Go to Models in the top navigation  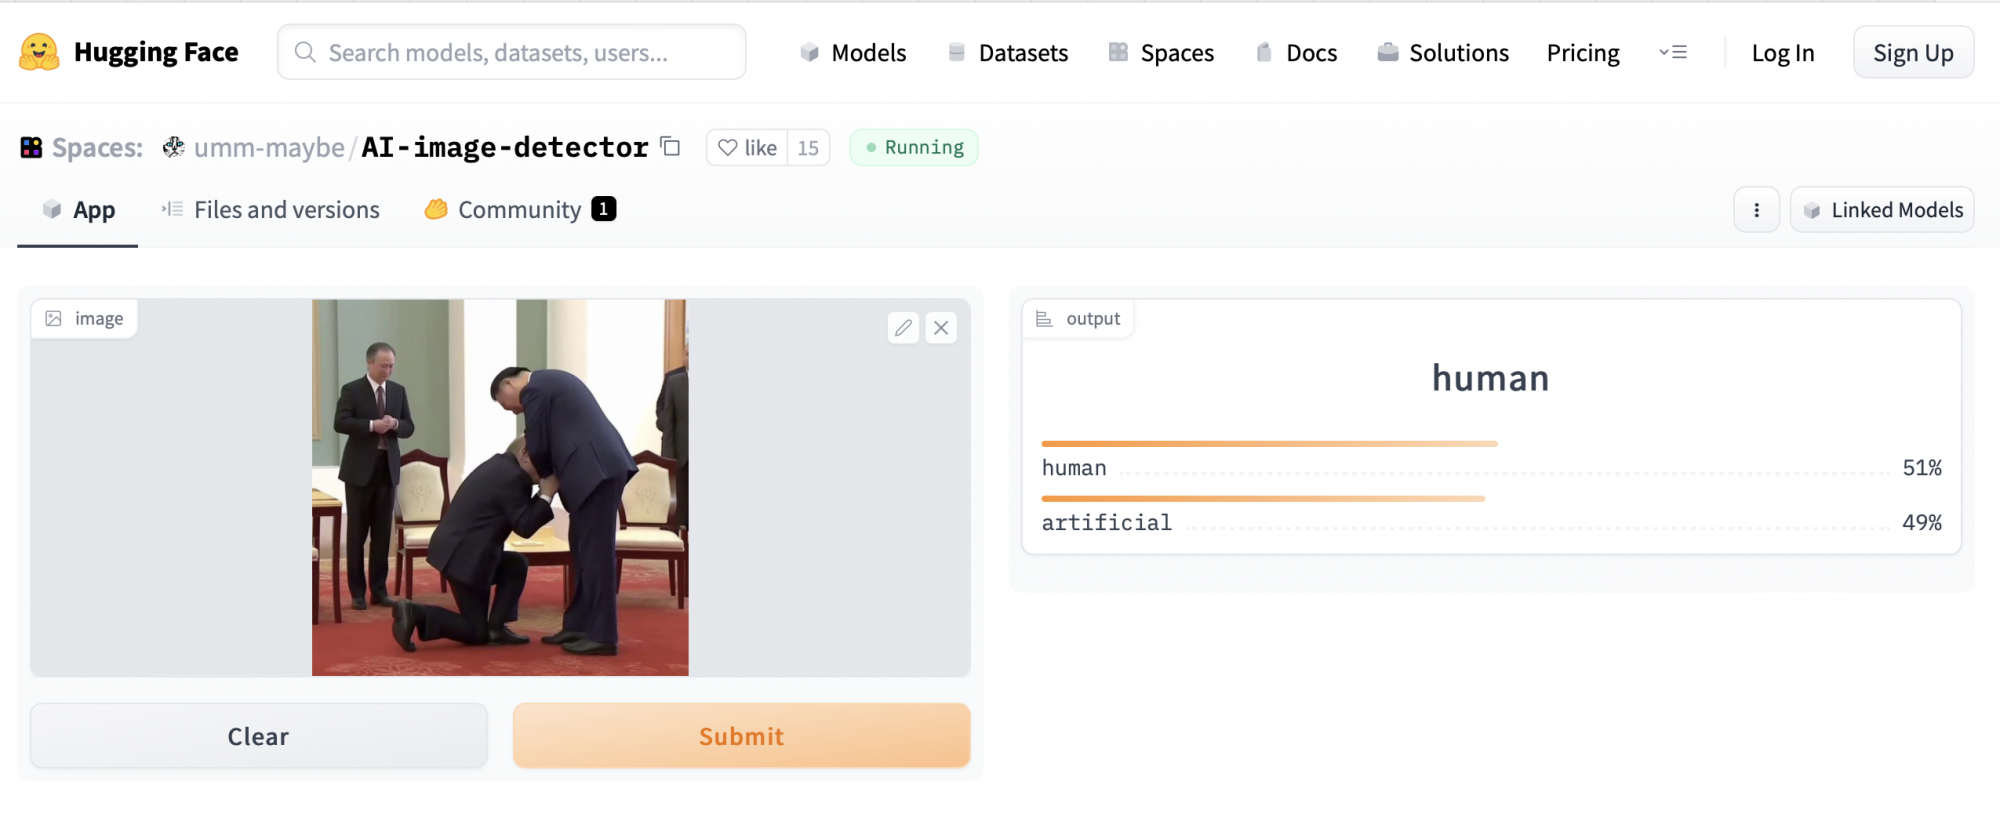pos(853,53)
